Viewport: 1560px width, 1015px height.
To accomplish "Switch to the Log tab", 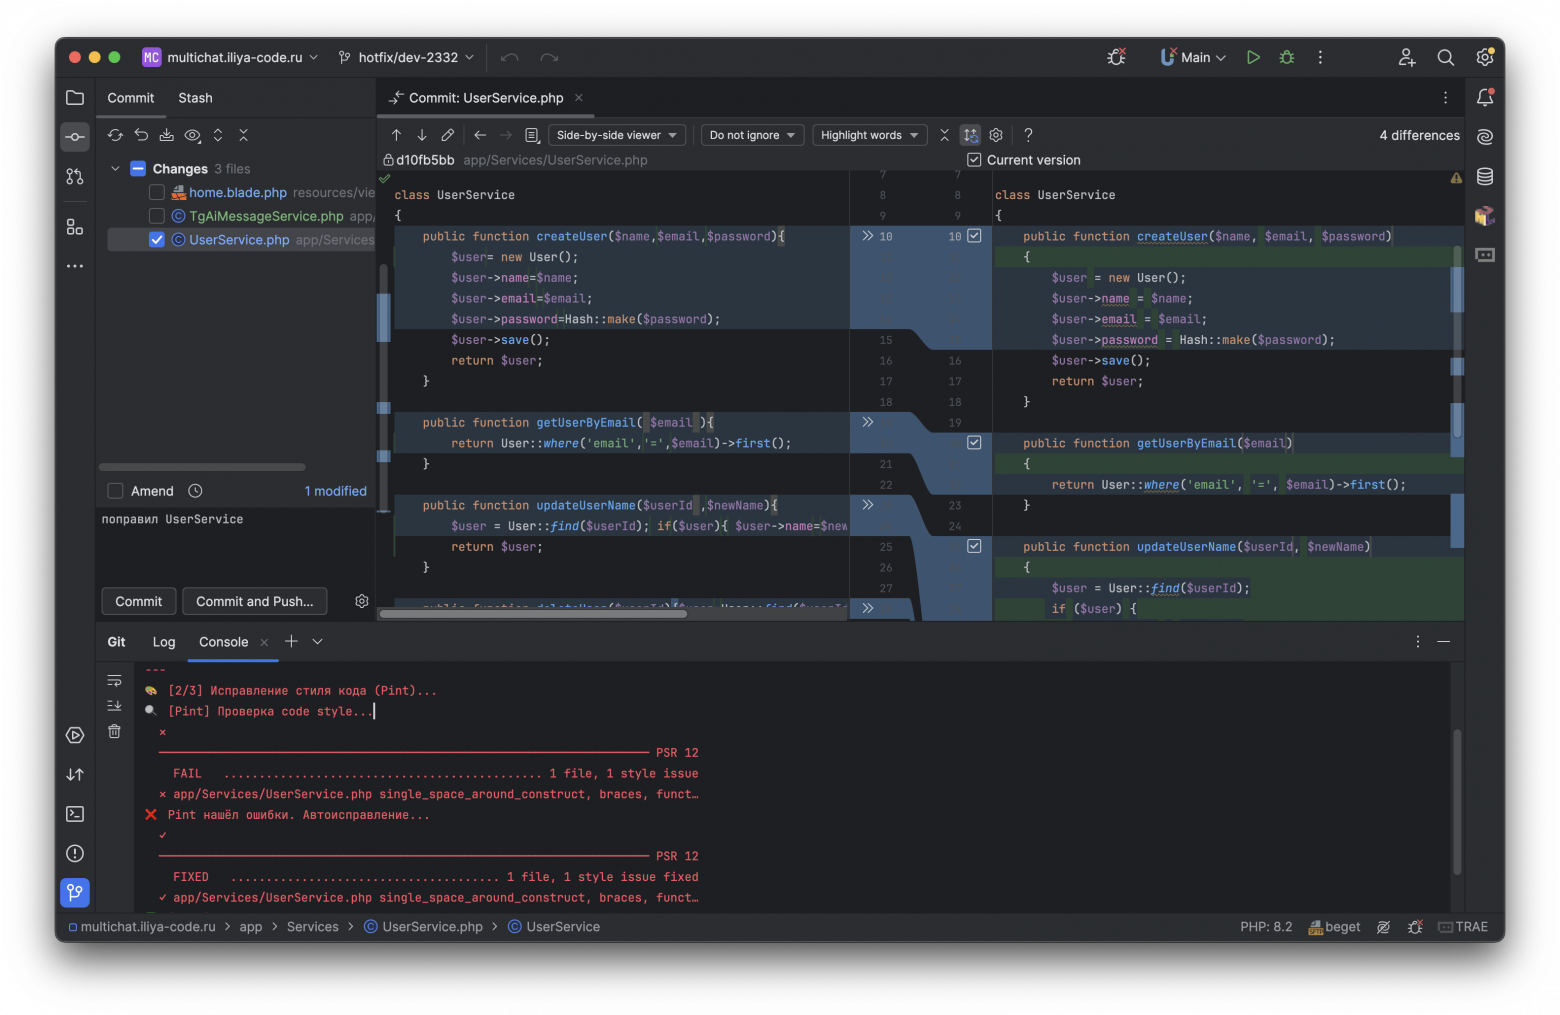I will click(x=164, y=642).
